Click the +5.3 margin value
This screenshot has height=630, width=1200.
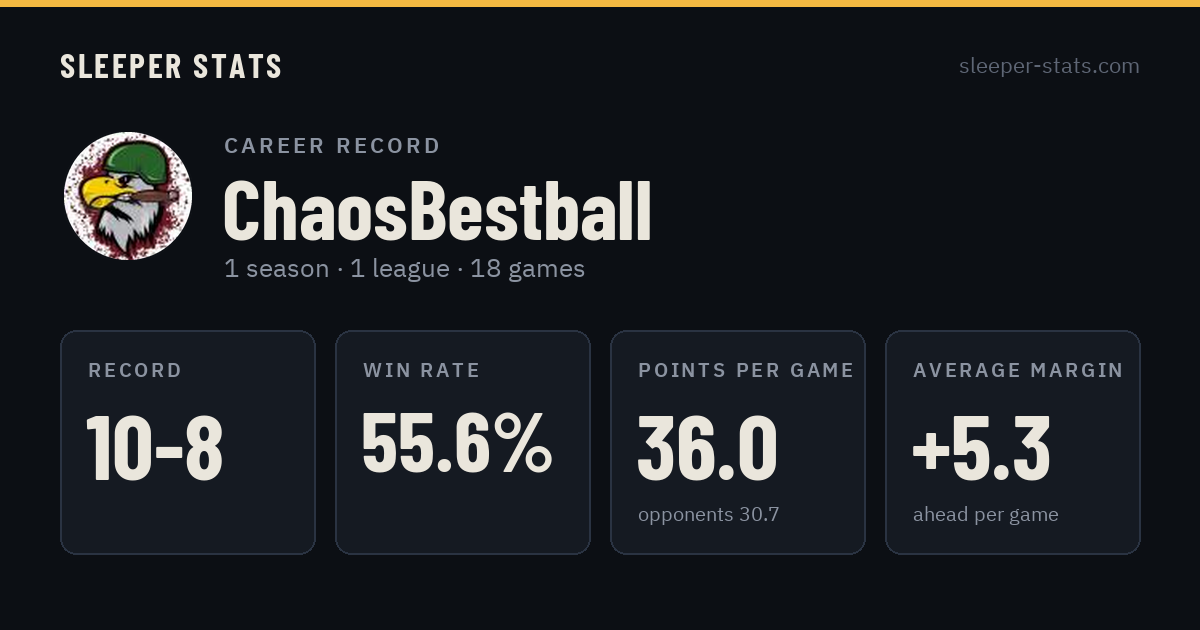[981, 448]
